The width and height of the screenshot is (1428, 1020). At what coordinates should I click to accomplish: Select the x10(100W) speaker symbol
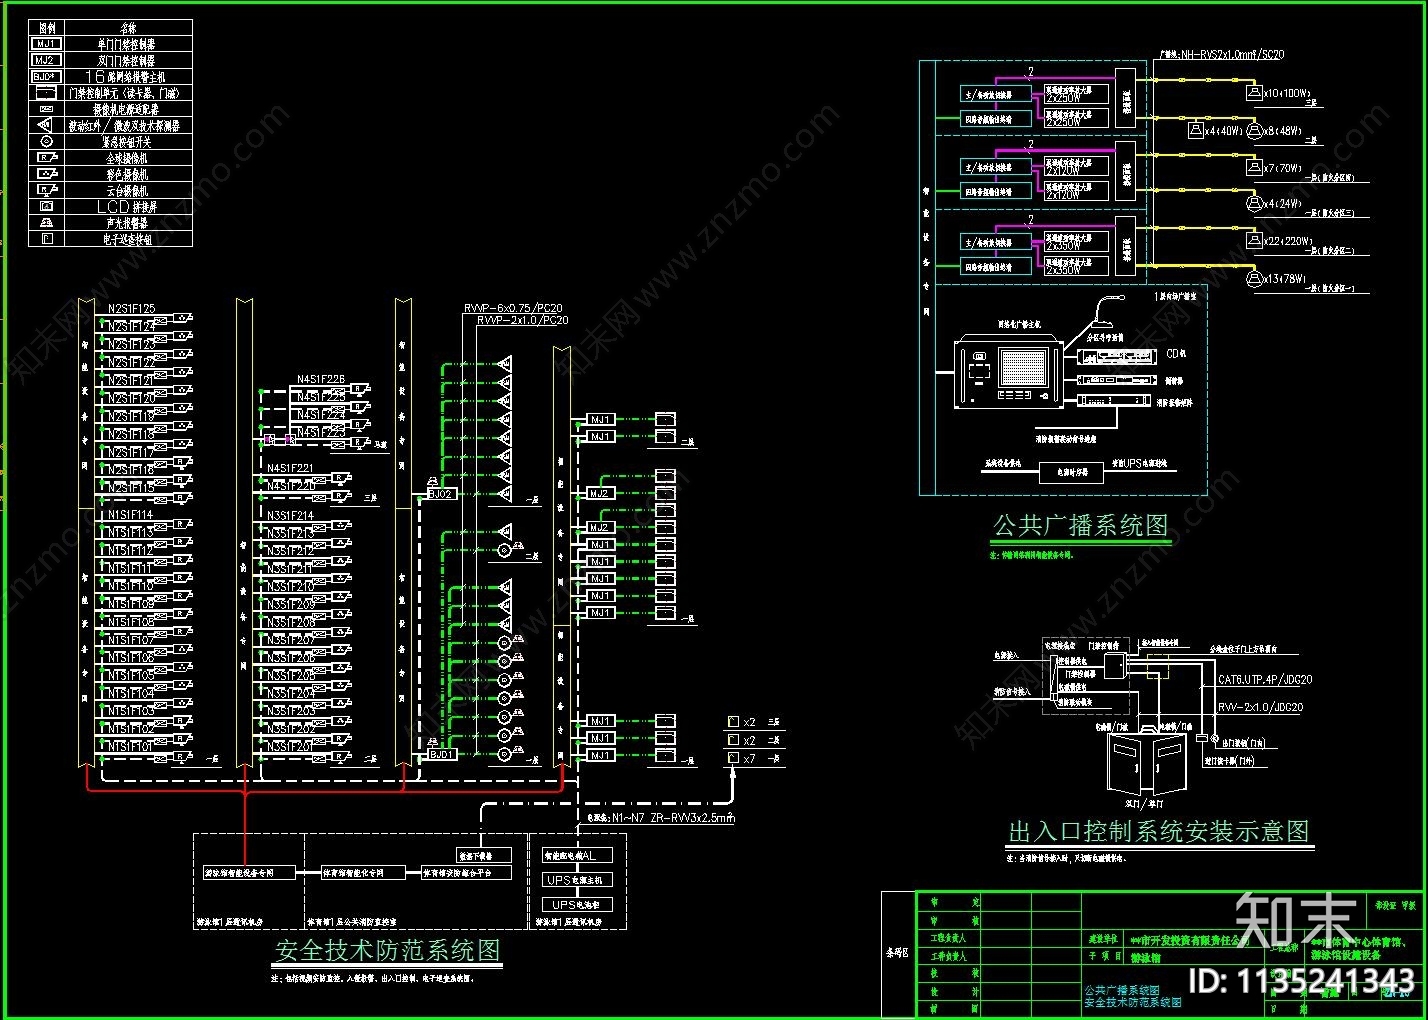1254,93
